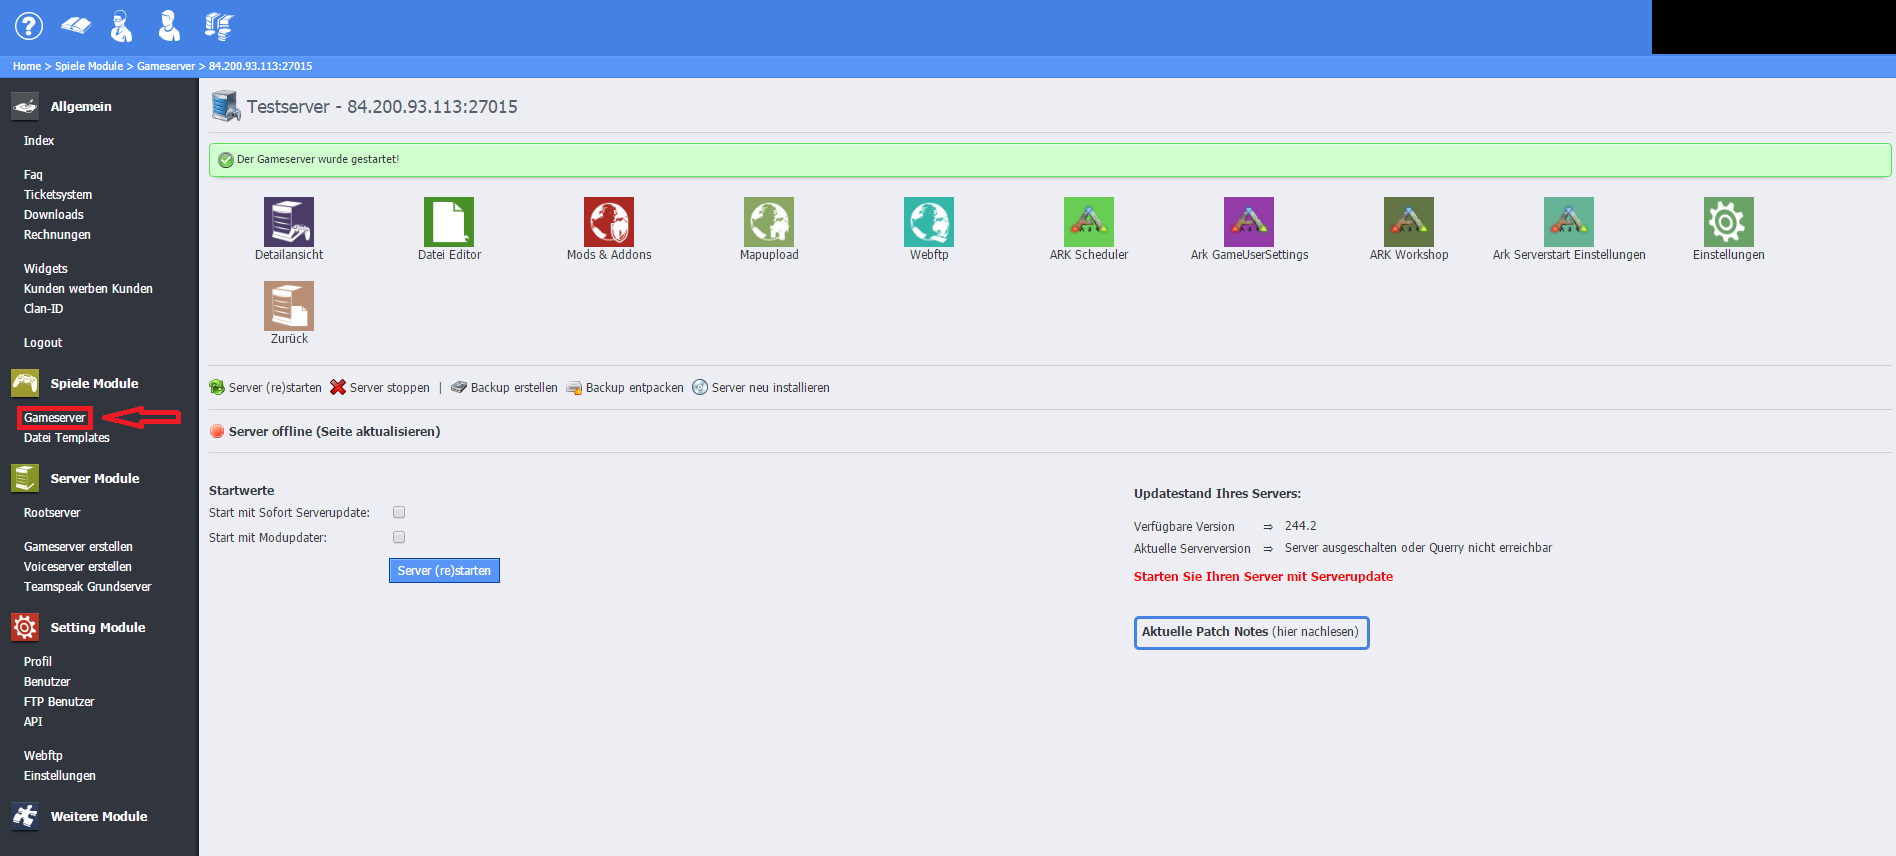Click Server stoppen in the action bar
This screenshot has height=856, width=1896.
380,388
